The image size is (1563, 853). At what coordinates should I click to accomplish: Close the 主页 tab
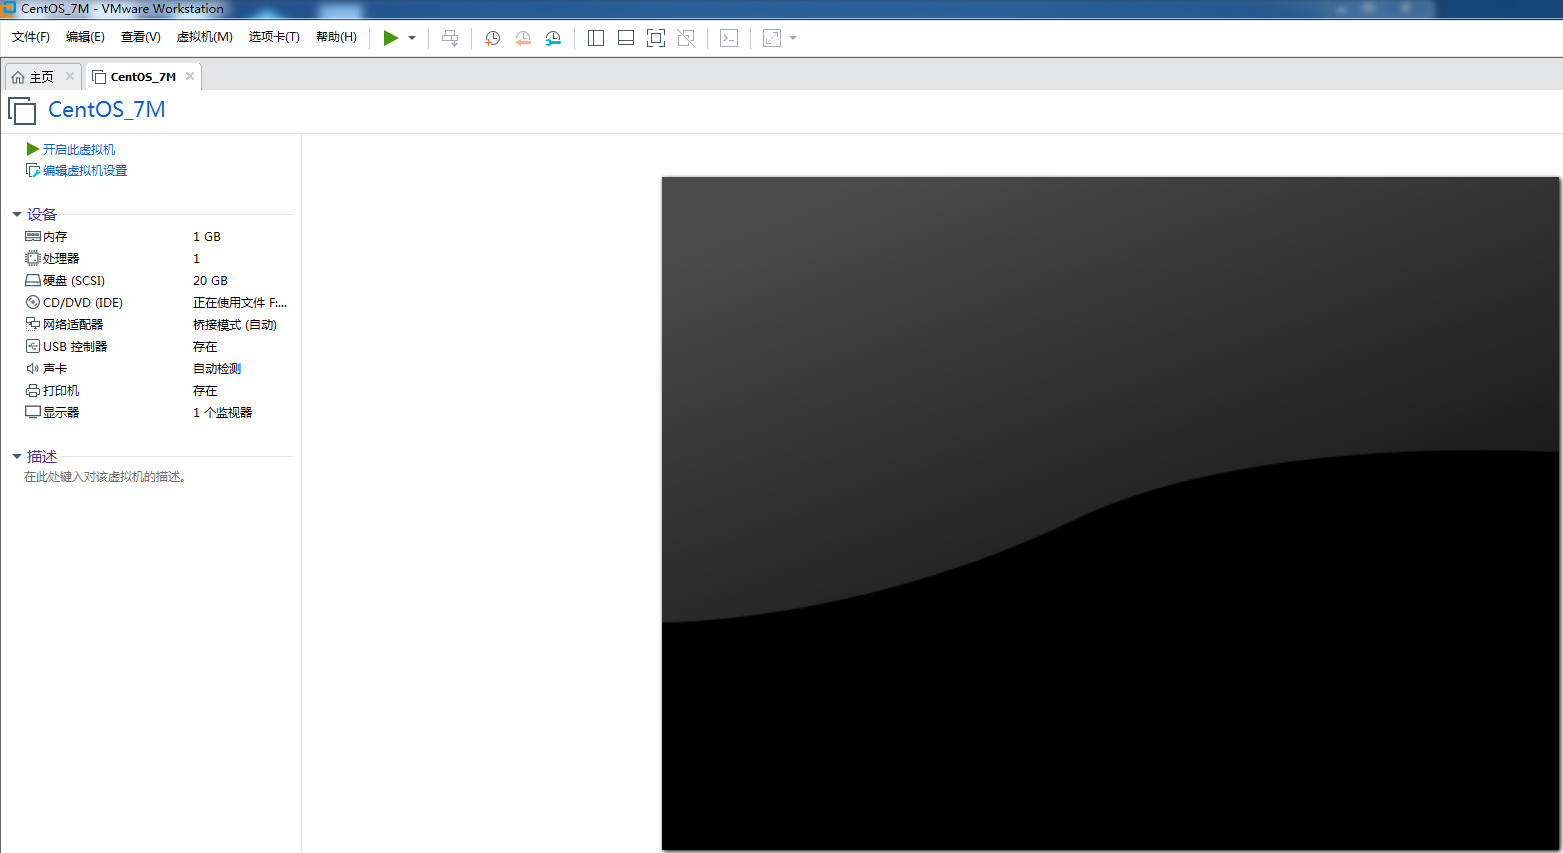point(70,76)
